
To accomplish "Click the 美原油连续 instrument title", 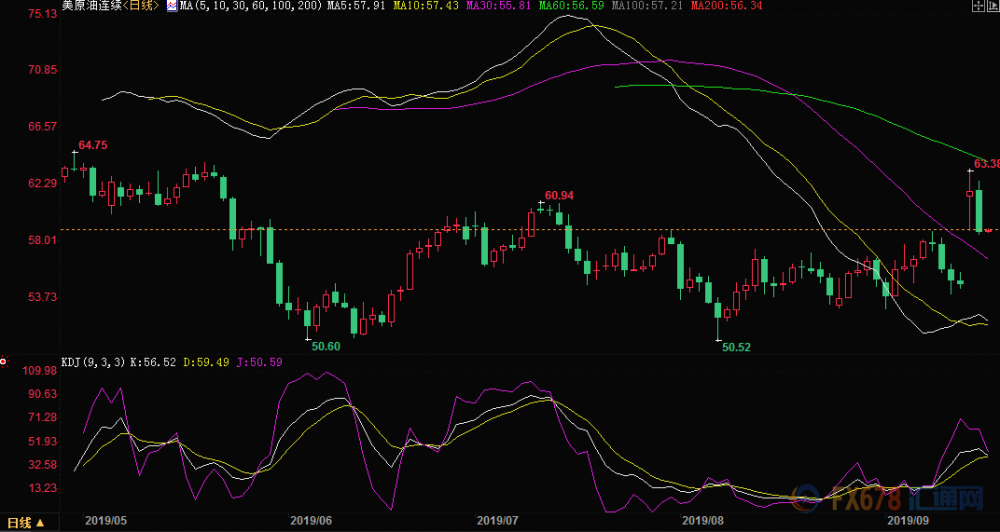I will (92, 6).
